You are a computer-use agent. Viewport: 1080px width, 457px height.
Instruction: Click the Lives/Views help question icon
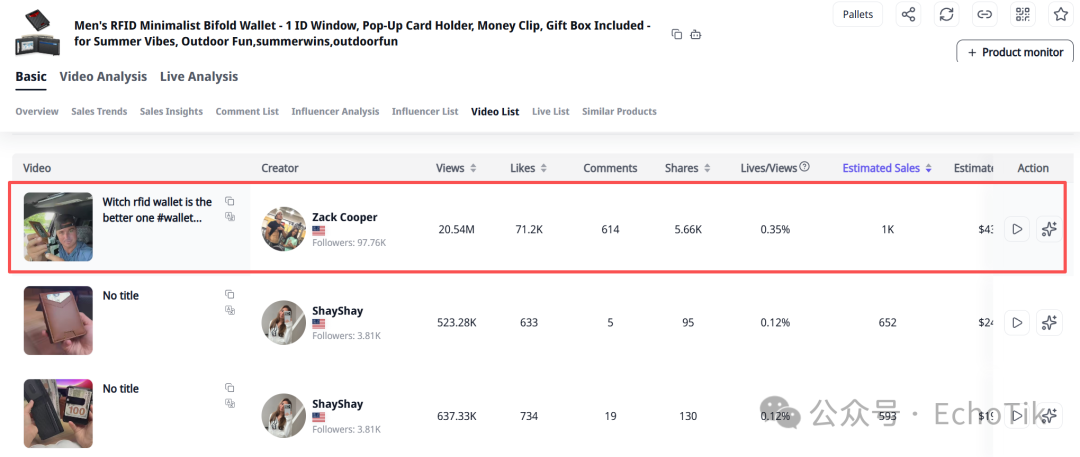click(804, 167)
